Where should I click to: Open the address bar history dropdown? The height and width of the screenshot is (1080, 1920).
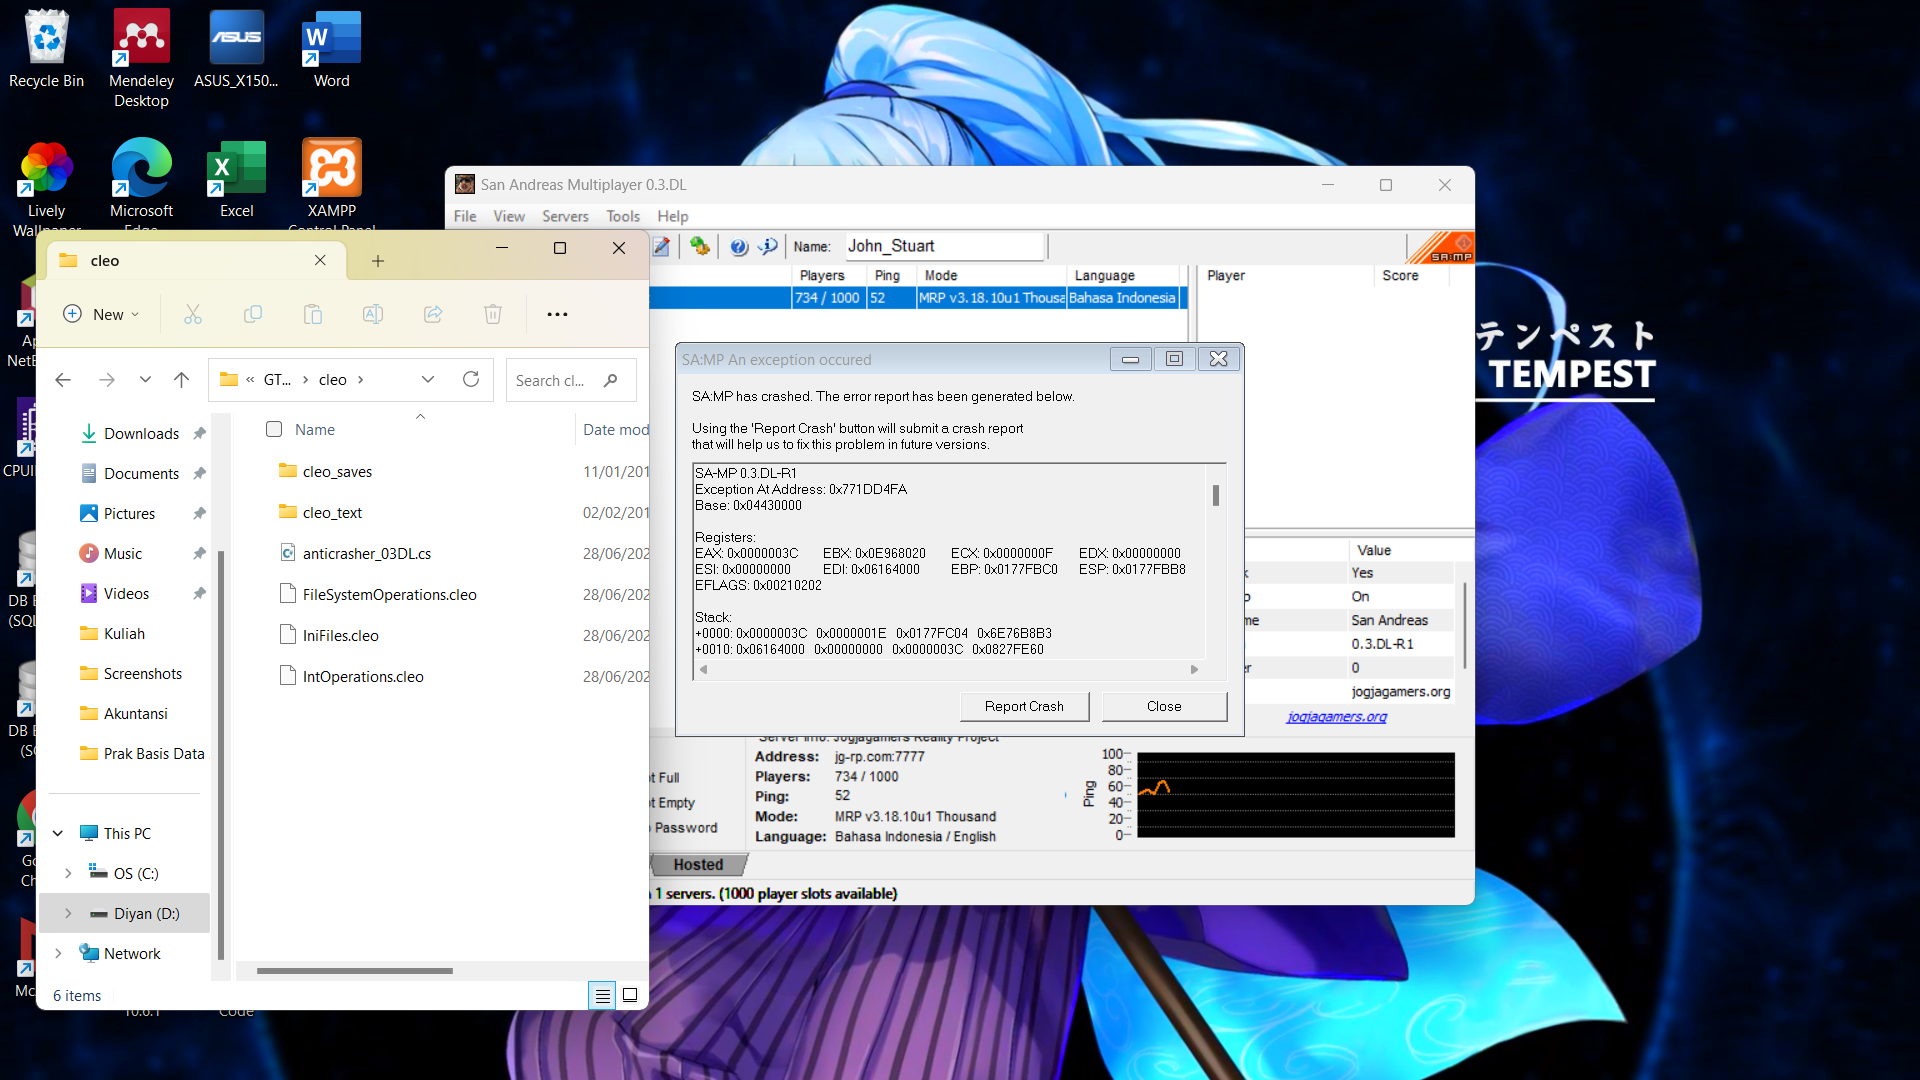click(x=428, y=379)
